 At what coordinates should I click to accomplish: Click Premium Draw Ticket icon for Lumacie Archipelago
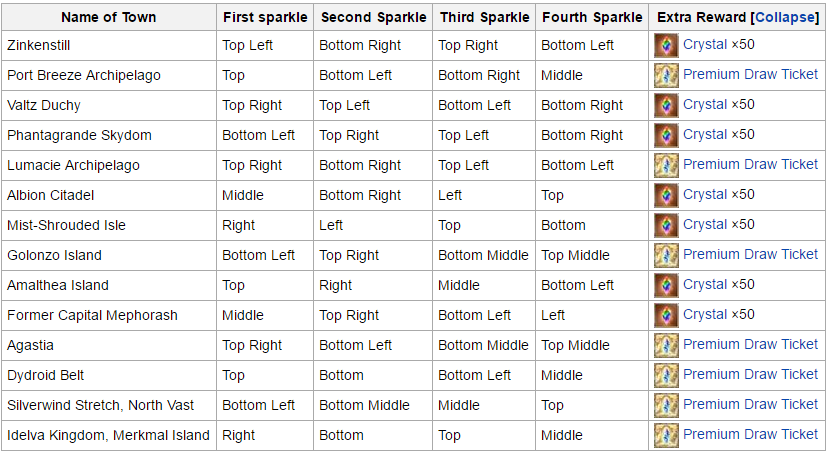pos(666,166)
